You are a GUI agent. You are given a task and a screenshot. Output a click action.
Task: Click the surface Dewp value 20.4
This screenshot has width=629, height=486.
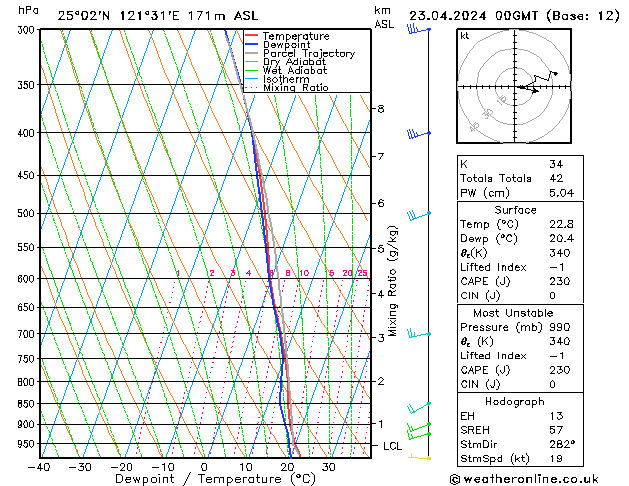pos(561,239)
